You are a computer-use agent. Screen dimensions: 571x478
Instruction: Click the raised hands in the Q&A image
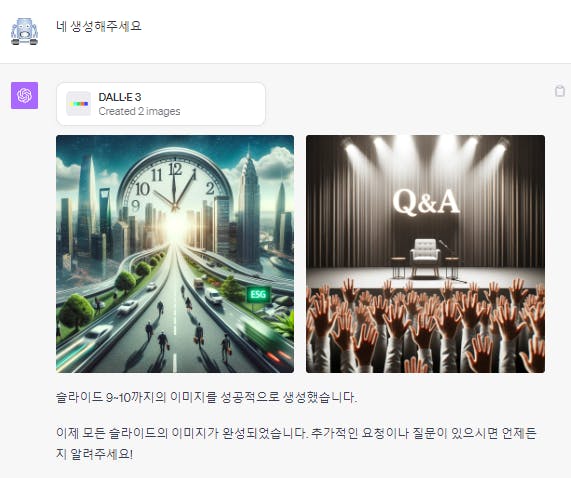pyautogui.click(x=425, y=326)
